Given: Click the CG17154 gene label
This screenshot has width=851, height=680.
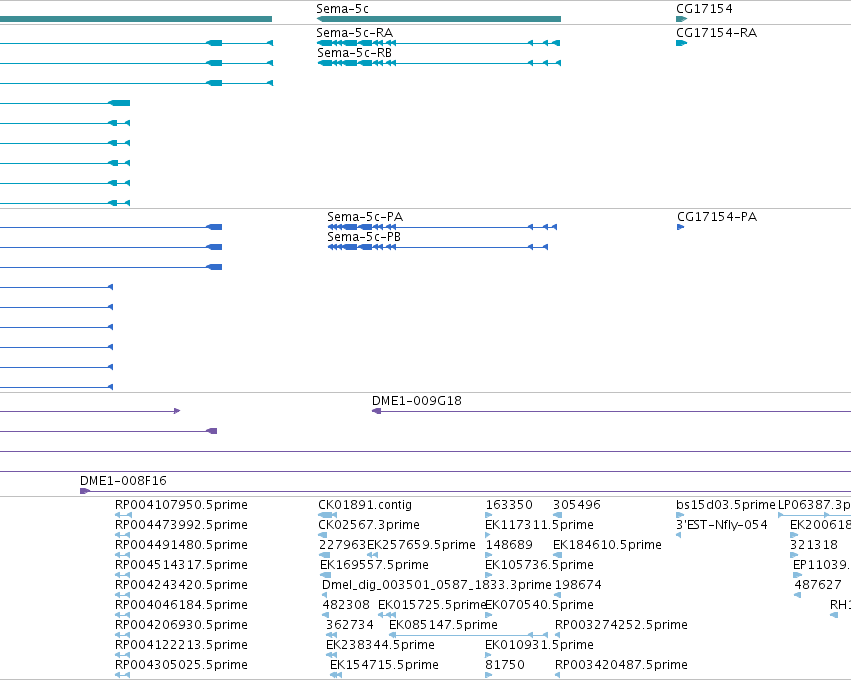Looking at the screenshot, I should [x=704, y=9].
